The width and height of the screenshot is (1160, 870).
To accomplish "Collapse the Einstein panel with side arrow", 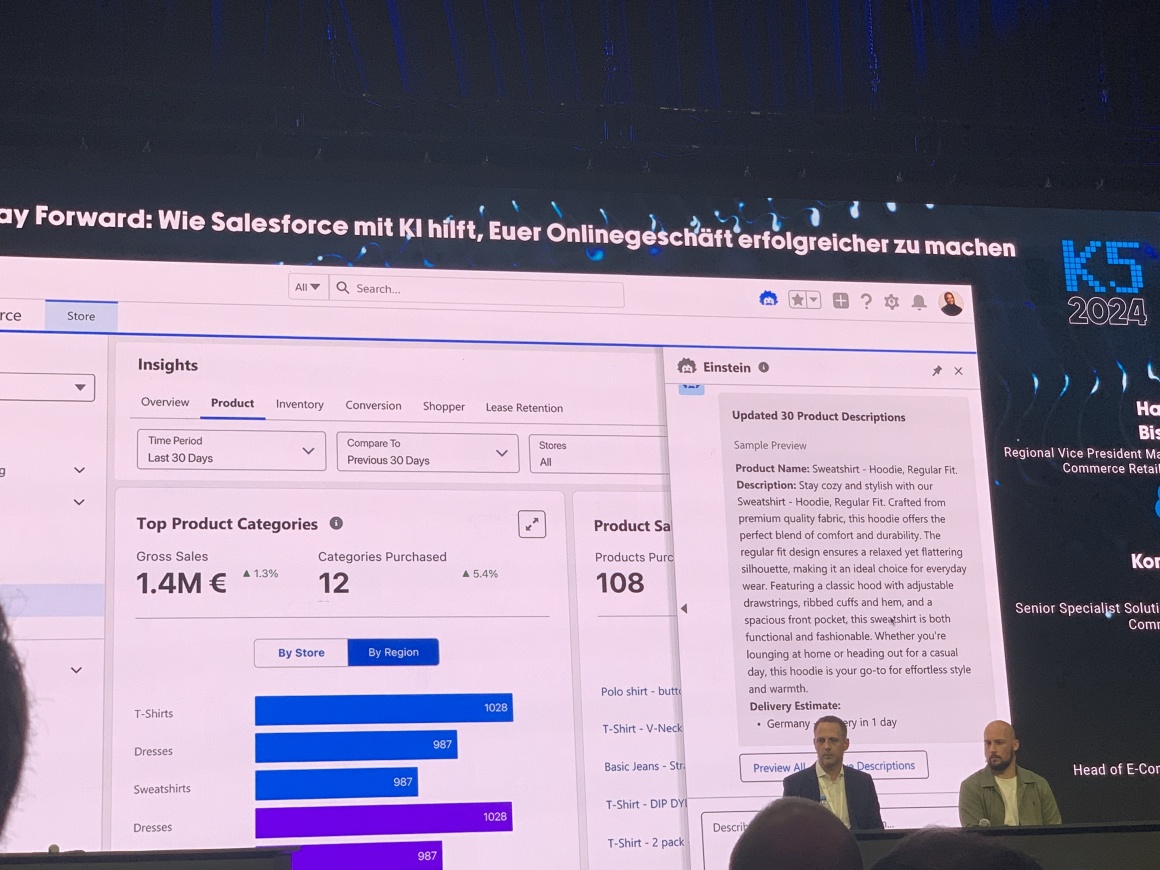I will pyautogui.click(x=684, y=608).
